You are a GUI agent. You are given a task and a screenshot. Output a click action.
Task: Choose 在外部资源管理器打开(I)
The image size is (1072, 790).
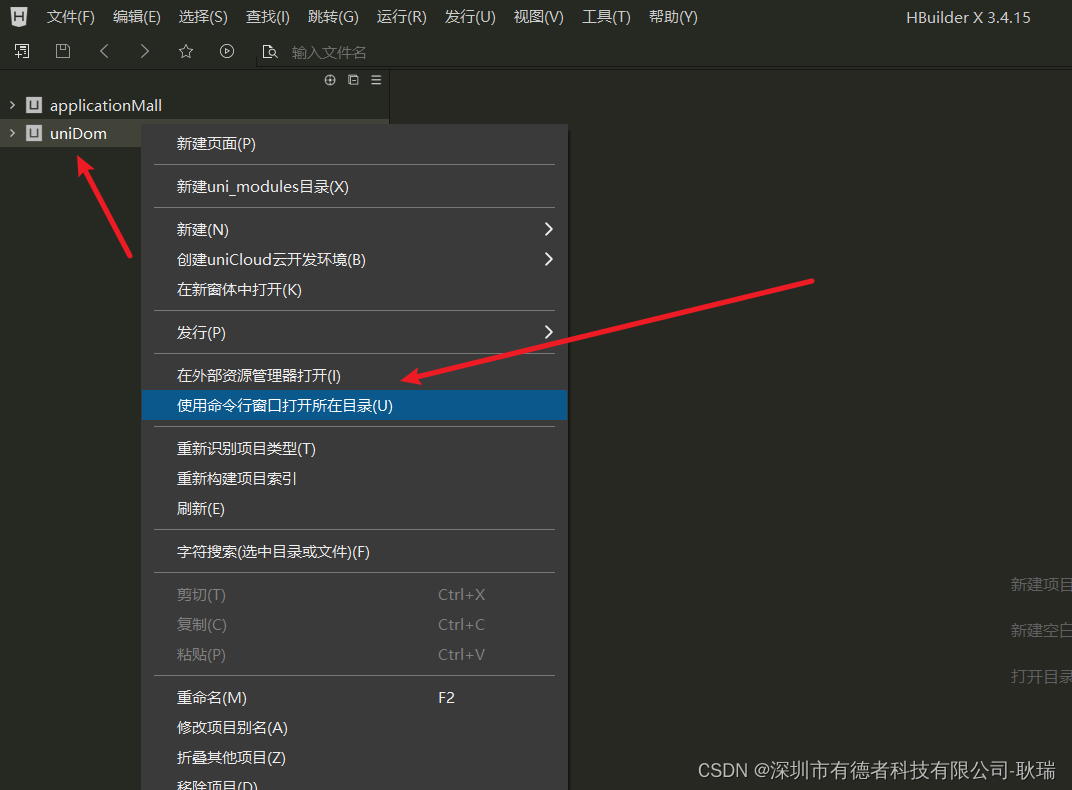click(x=354, y=376)
